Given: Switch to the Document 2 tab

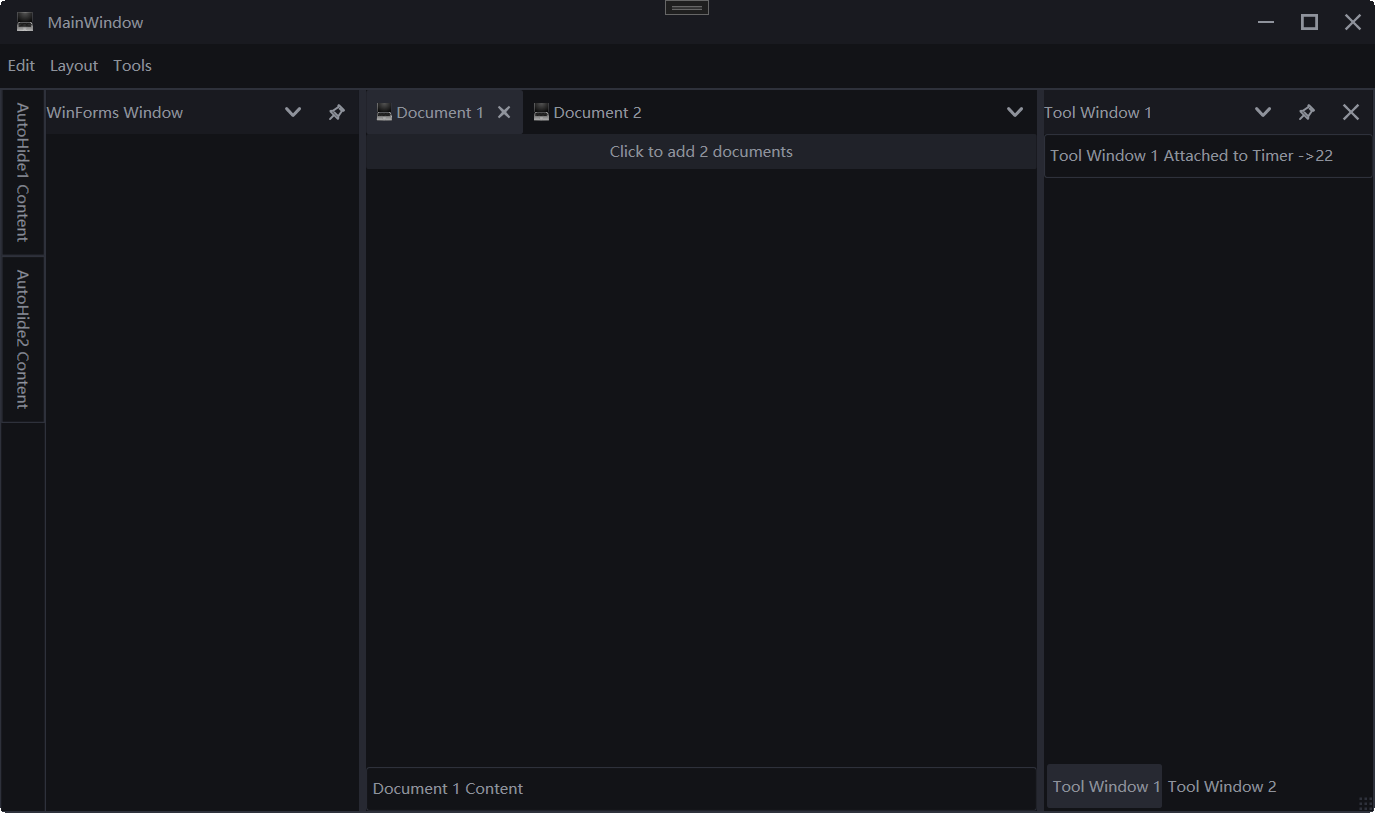Looking at the screenshot, I should [587, 112].
